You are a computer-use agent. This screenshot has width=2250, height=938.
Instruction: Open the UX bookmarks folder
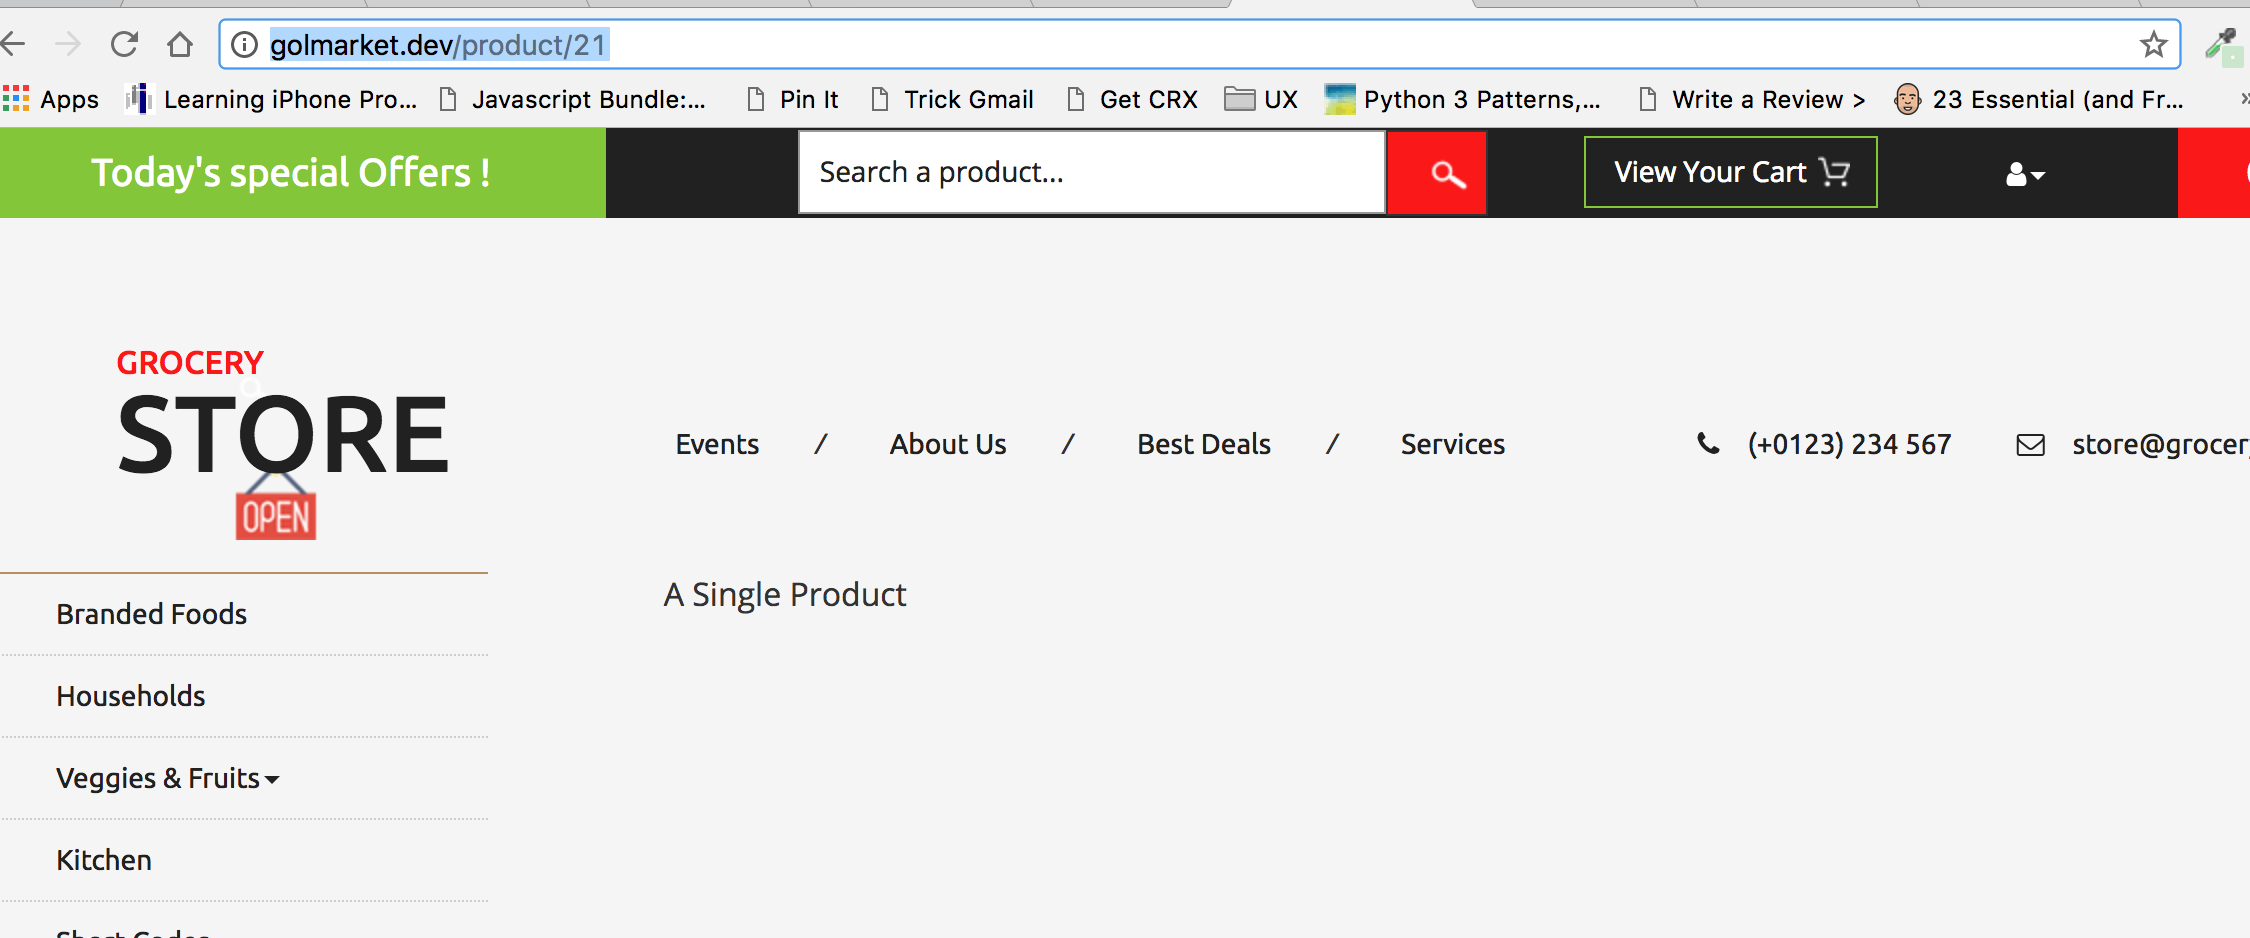click(1261, 99)
